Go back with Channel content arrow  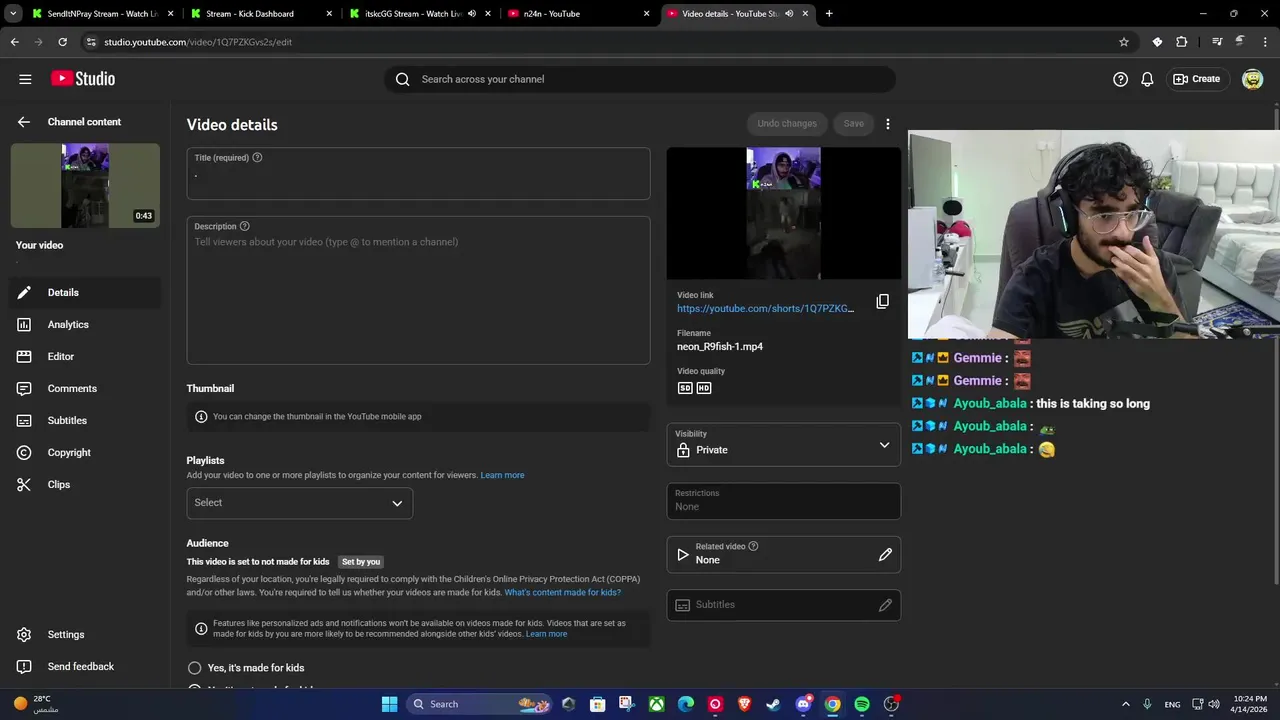(x=24, y=122)
